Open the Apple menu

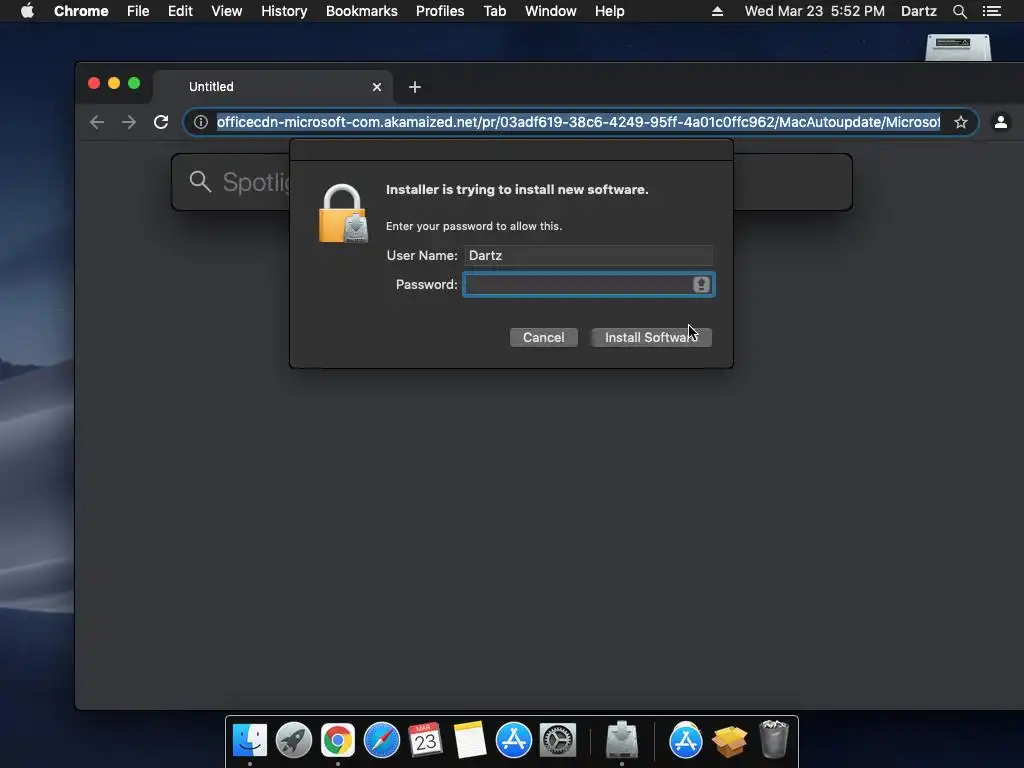[27, 11]
